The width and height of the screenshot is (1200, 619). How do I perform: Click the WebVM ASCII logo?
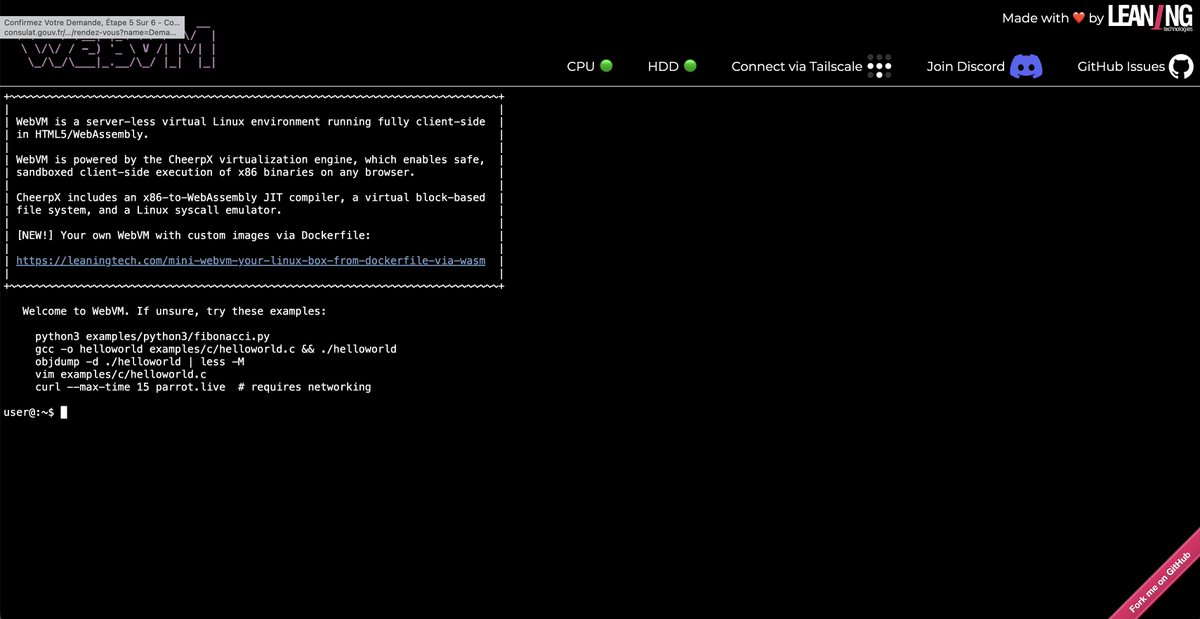[x=120, y=48]
